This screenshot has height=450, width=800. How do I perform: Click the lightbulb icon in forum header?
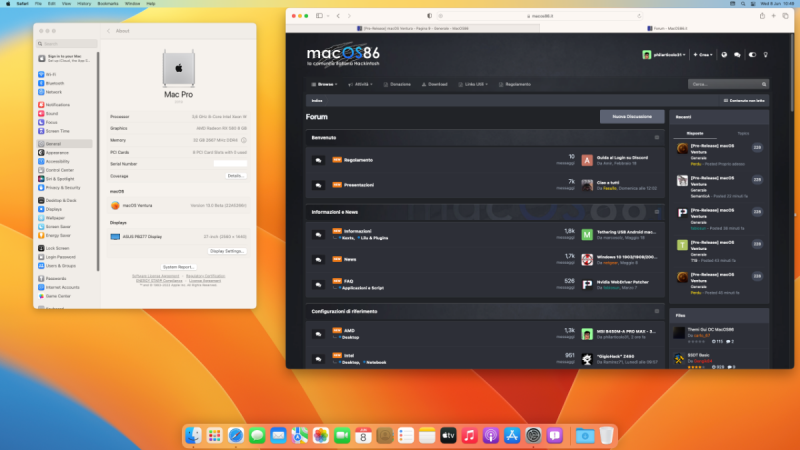(765, 55)
